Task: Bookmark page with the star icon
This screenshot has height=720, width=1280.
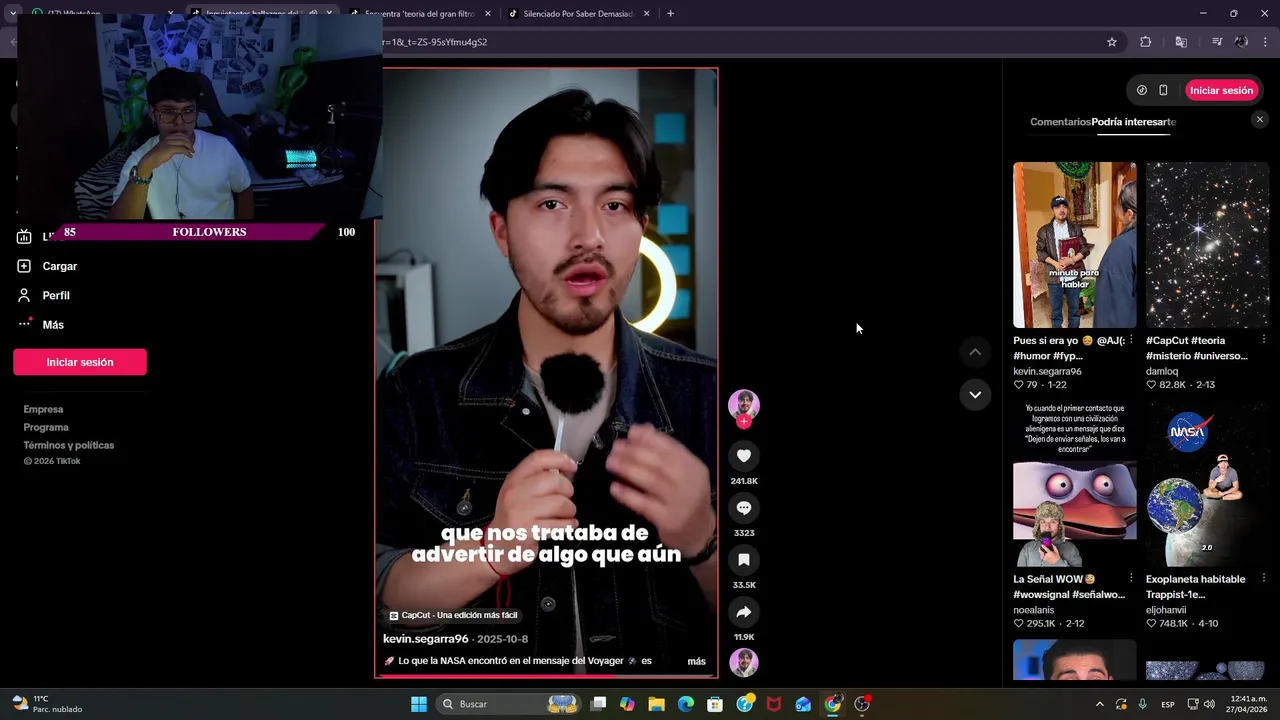Action: 1111,42
